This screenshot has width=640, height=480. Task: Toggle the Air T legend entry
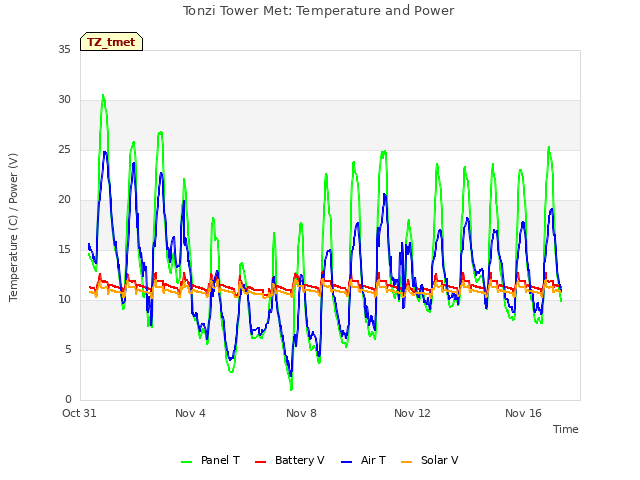tap(364, 460)
